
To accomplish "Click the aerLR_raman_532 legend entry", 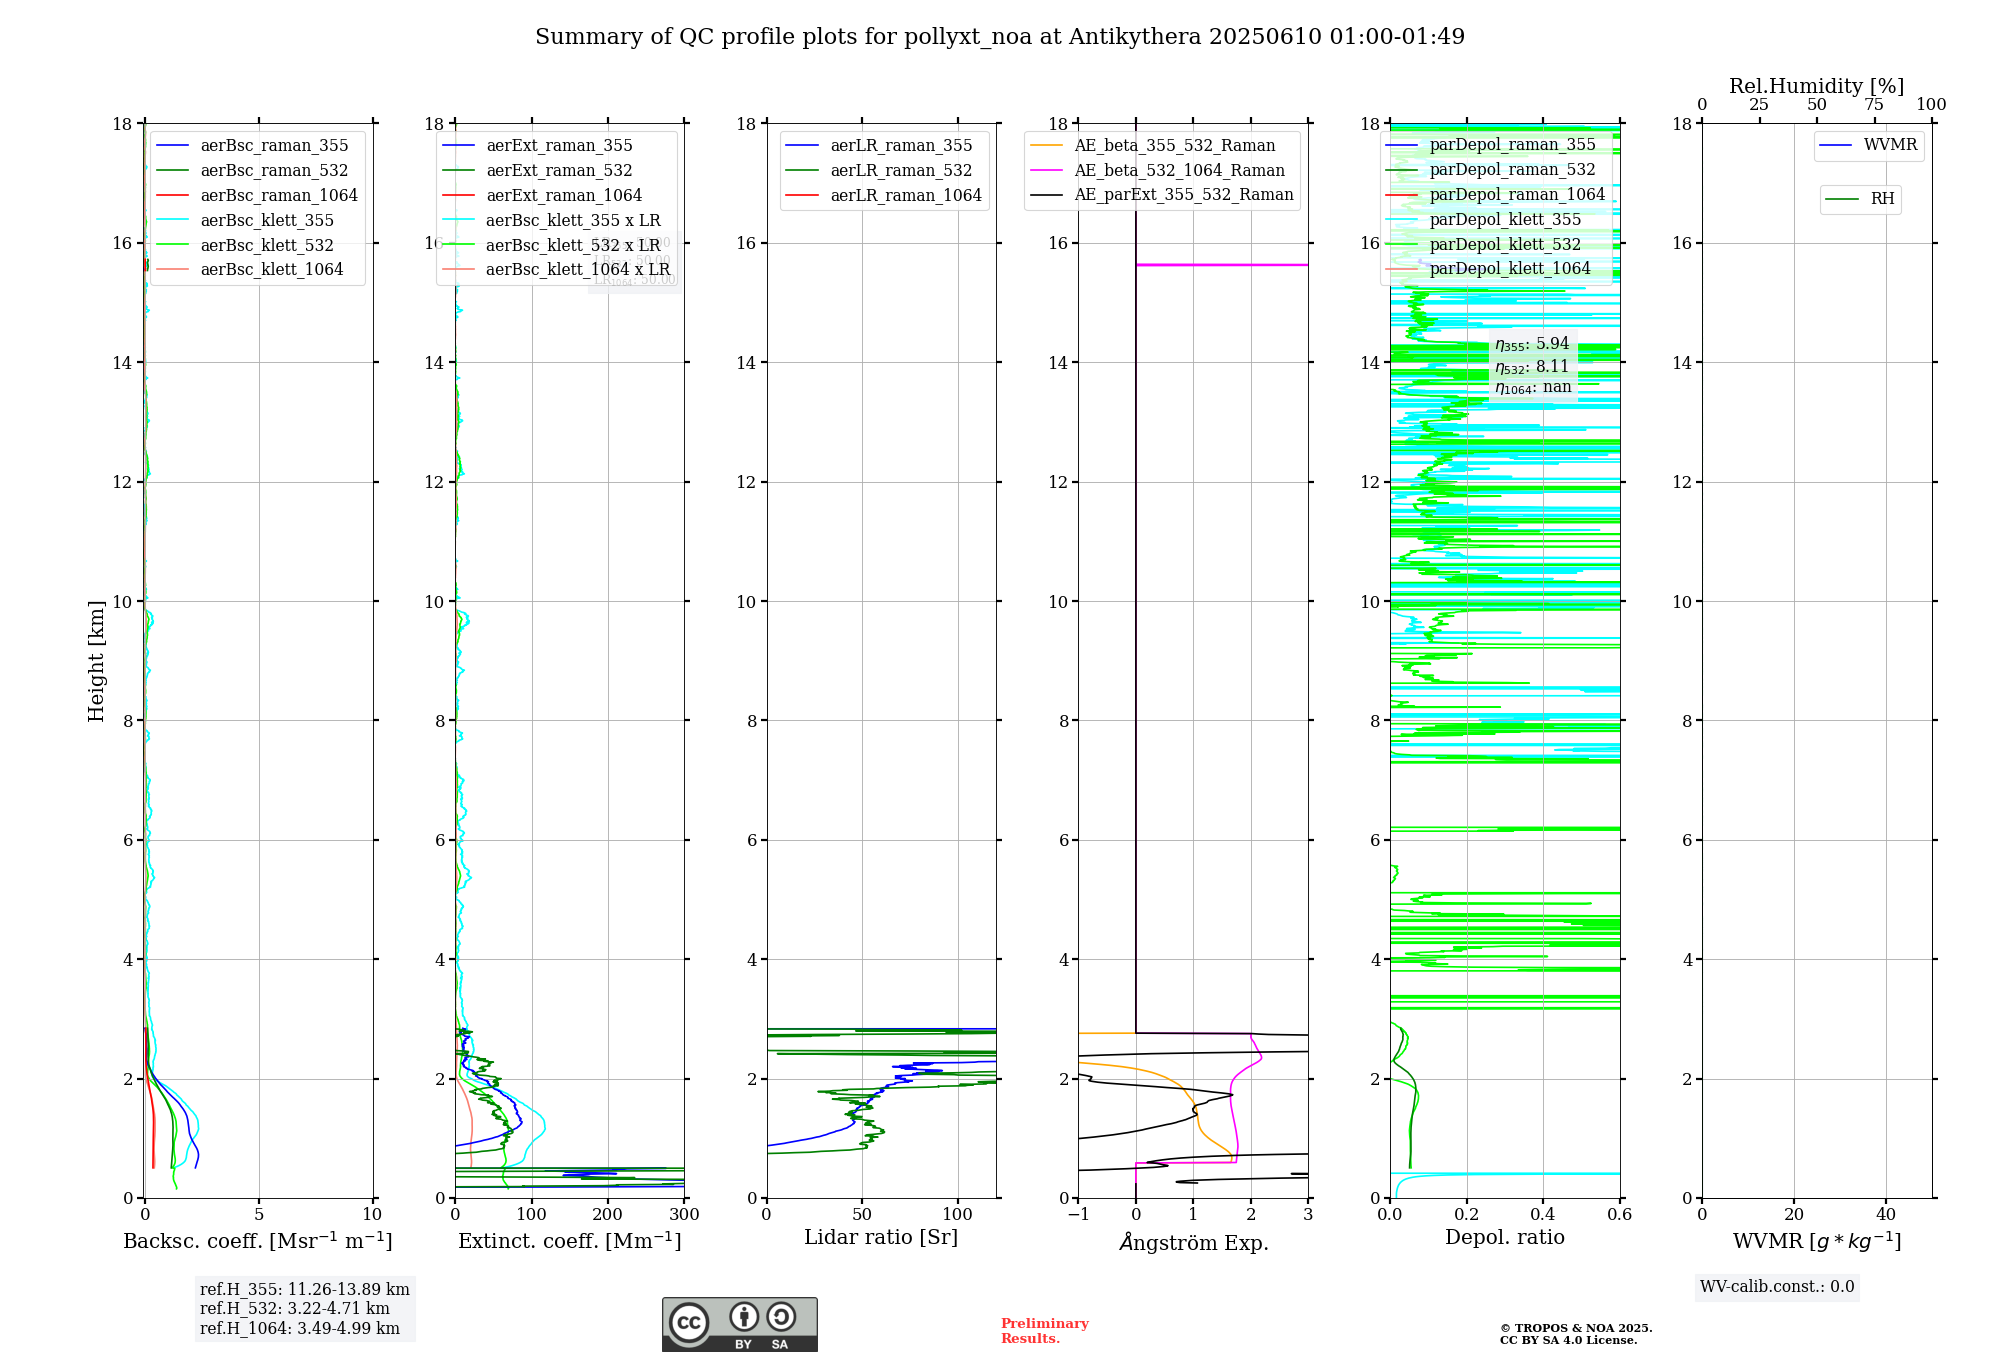I will point(880,171).
